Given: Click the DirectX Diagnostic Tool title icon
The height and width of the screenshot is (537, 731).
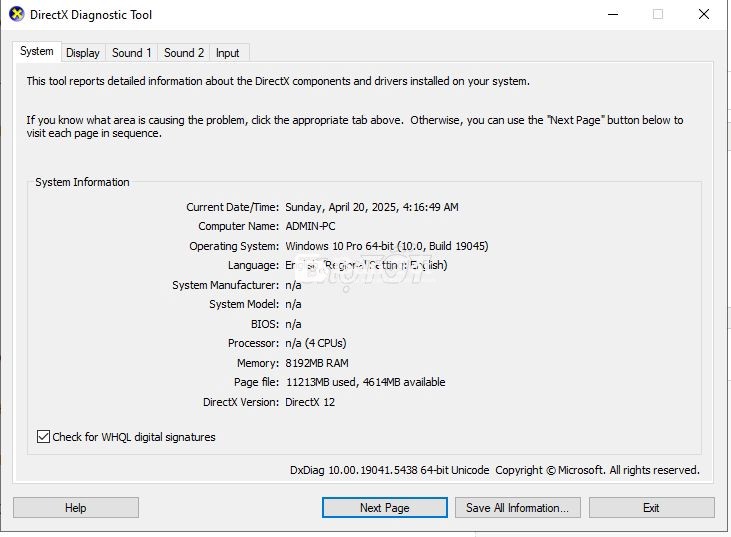Looking at the screenshot, I should coord(17,14).
